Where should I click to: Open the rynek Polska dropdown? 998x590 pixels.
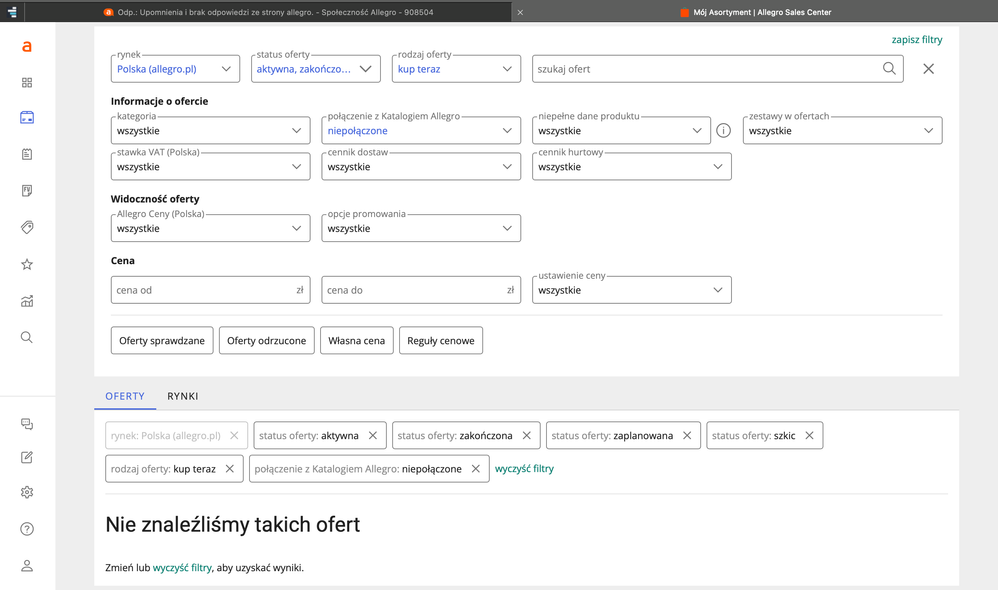coord(175,69)
